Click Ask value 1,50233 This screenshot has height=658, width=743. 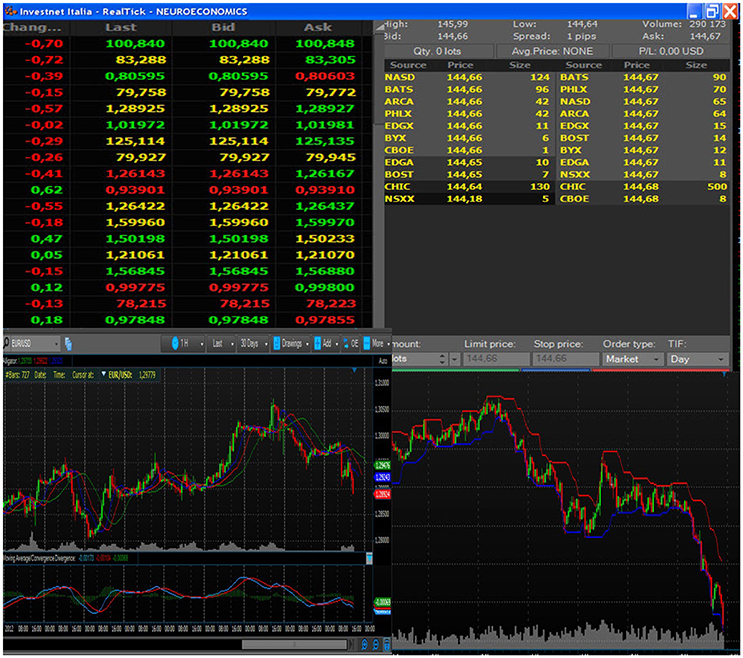325,238
